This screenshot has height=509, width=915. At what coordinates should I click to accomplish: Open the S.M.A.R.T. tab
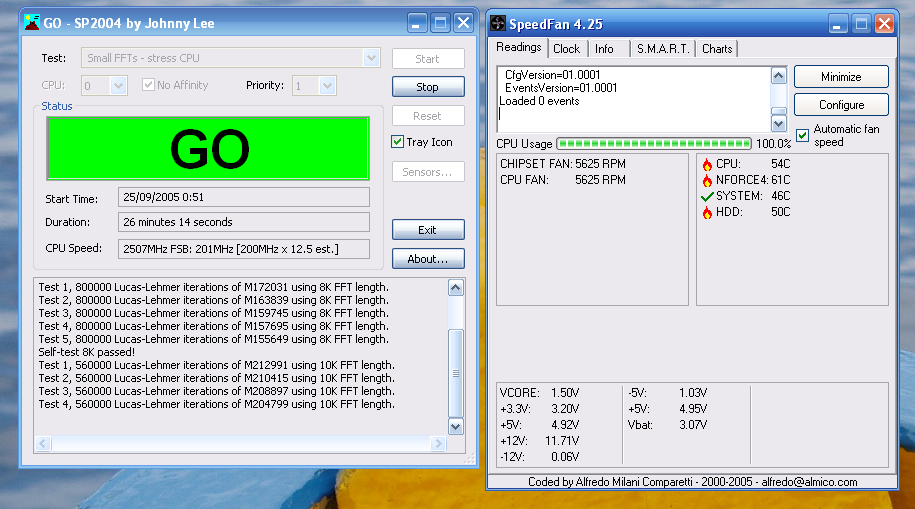pos(663,49)
